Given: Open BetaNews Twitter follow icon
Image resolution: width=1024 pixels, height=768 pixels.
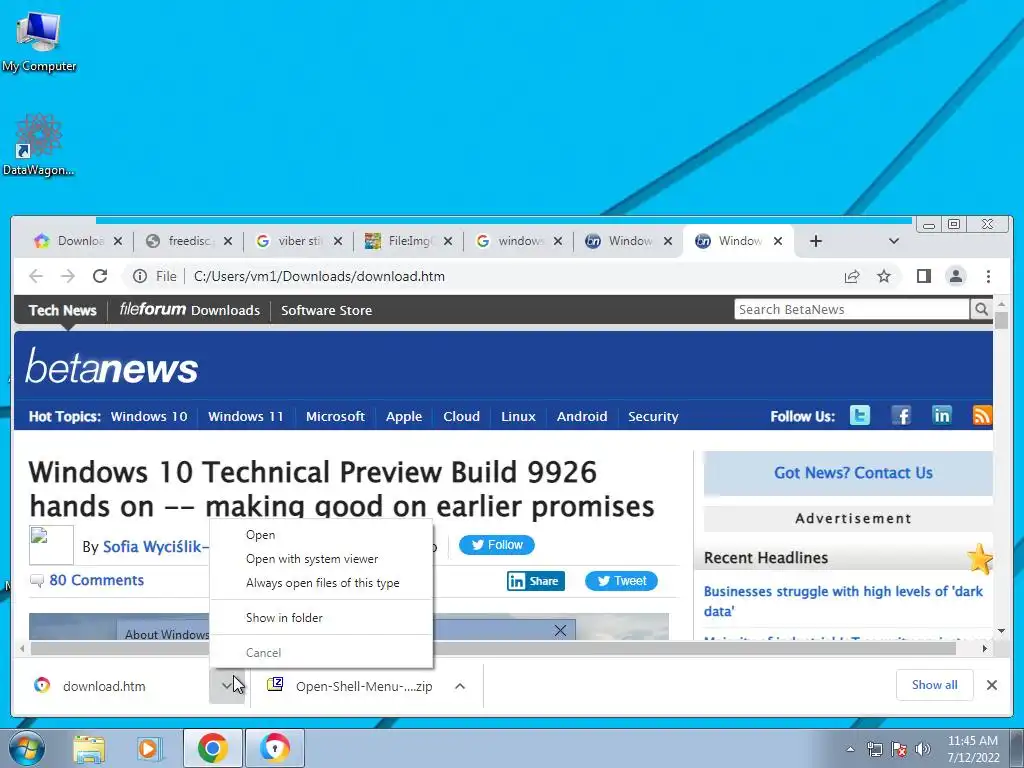Looking at the screenshot, I should click(860, 415).
